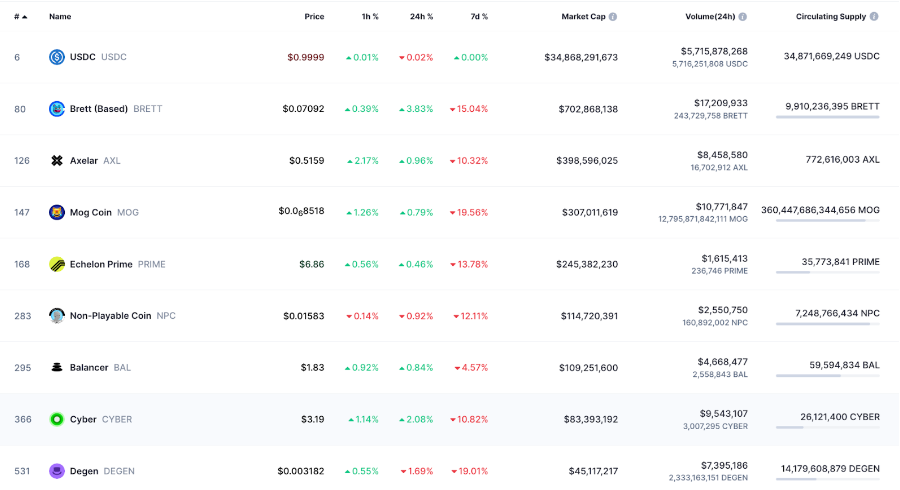
Task: Sort by 7d % column header
Action: [x=479, y=17]
